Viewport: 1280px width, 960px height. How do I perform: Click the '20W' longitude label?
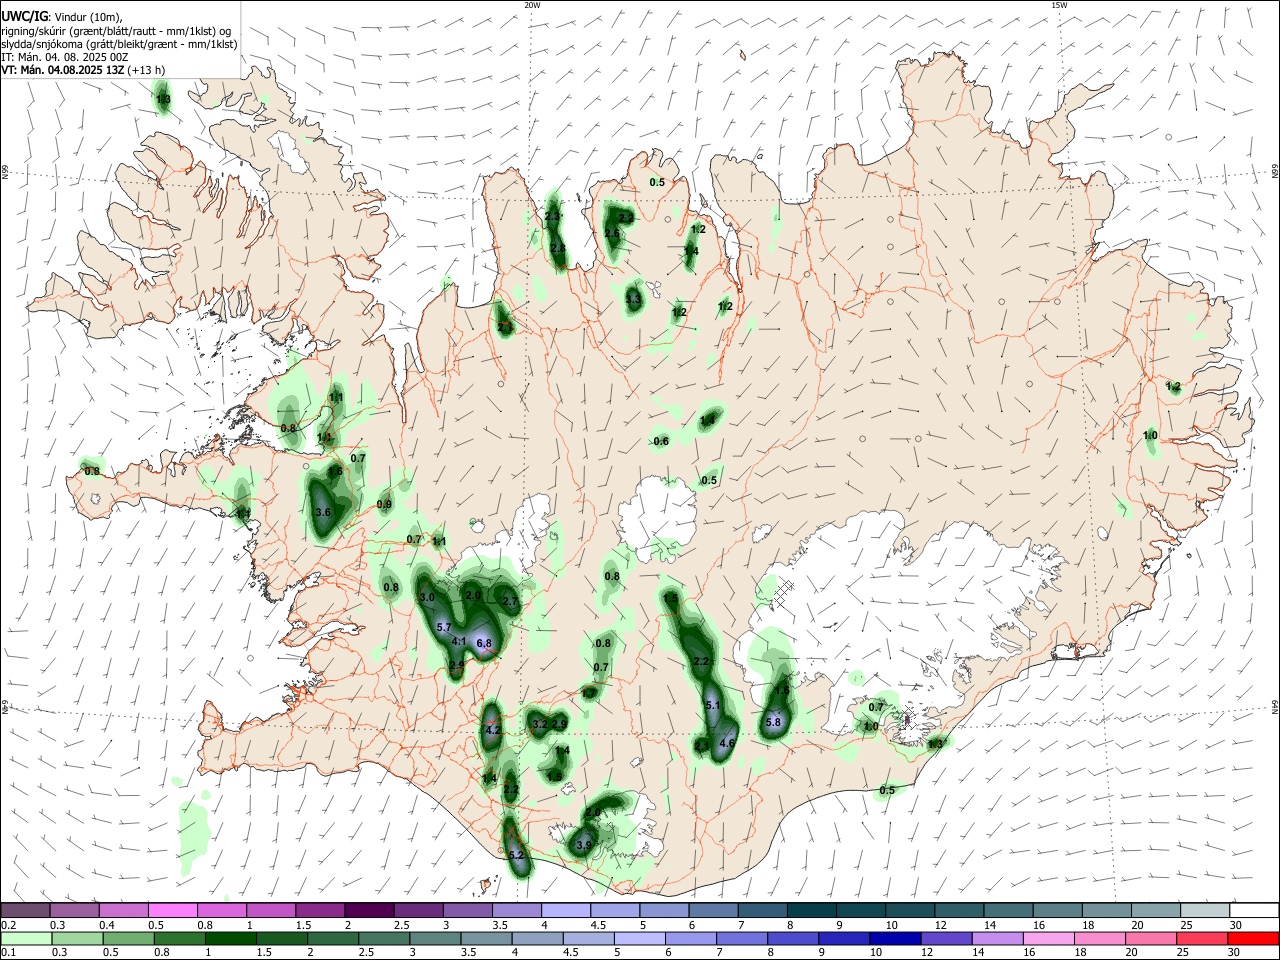click(x=532, y=5)
